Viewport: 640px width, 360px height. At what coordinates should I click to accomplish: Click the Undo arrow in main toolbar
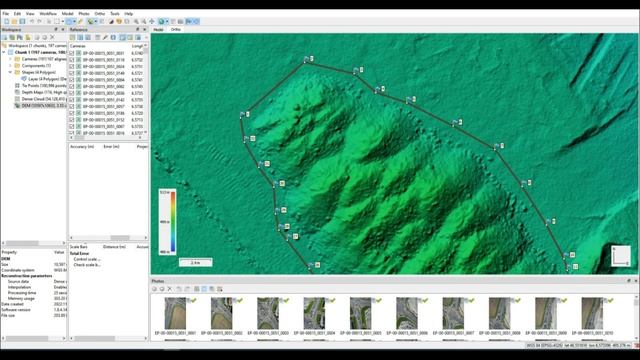point(32,22)
